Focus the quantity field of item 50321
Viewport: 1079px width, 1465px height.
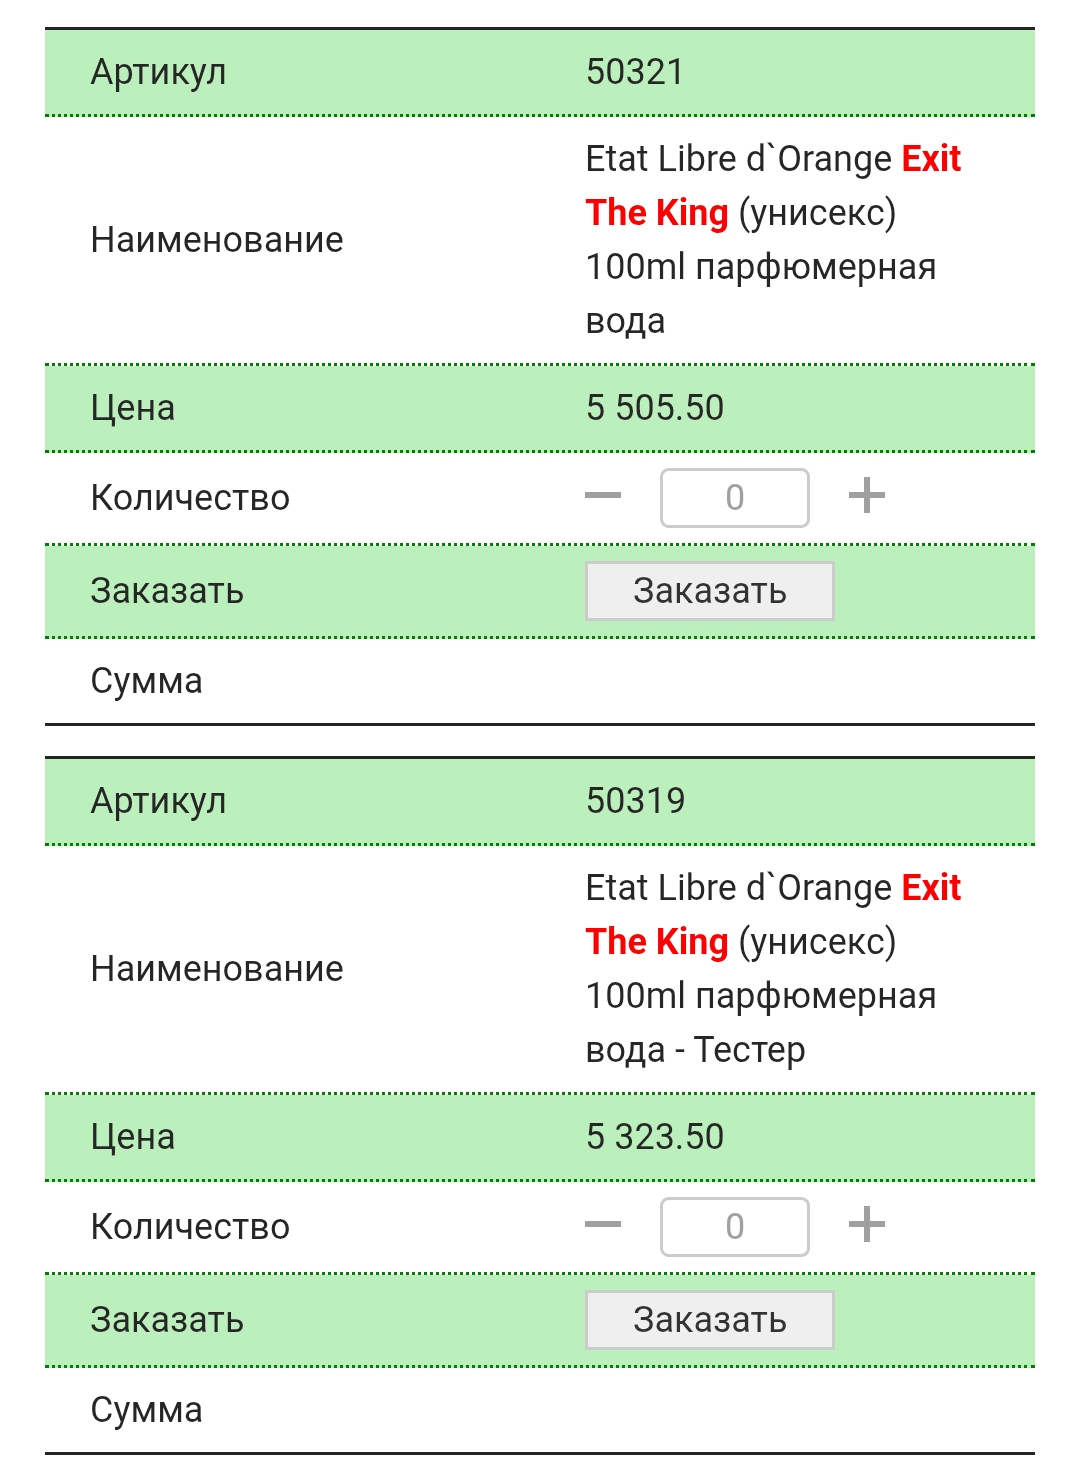[735, 498]
